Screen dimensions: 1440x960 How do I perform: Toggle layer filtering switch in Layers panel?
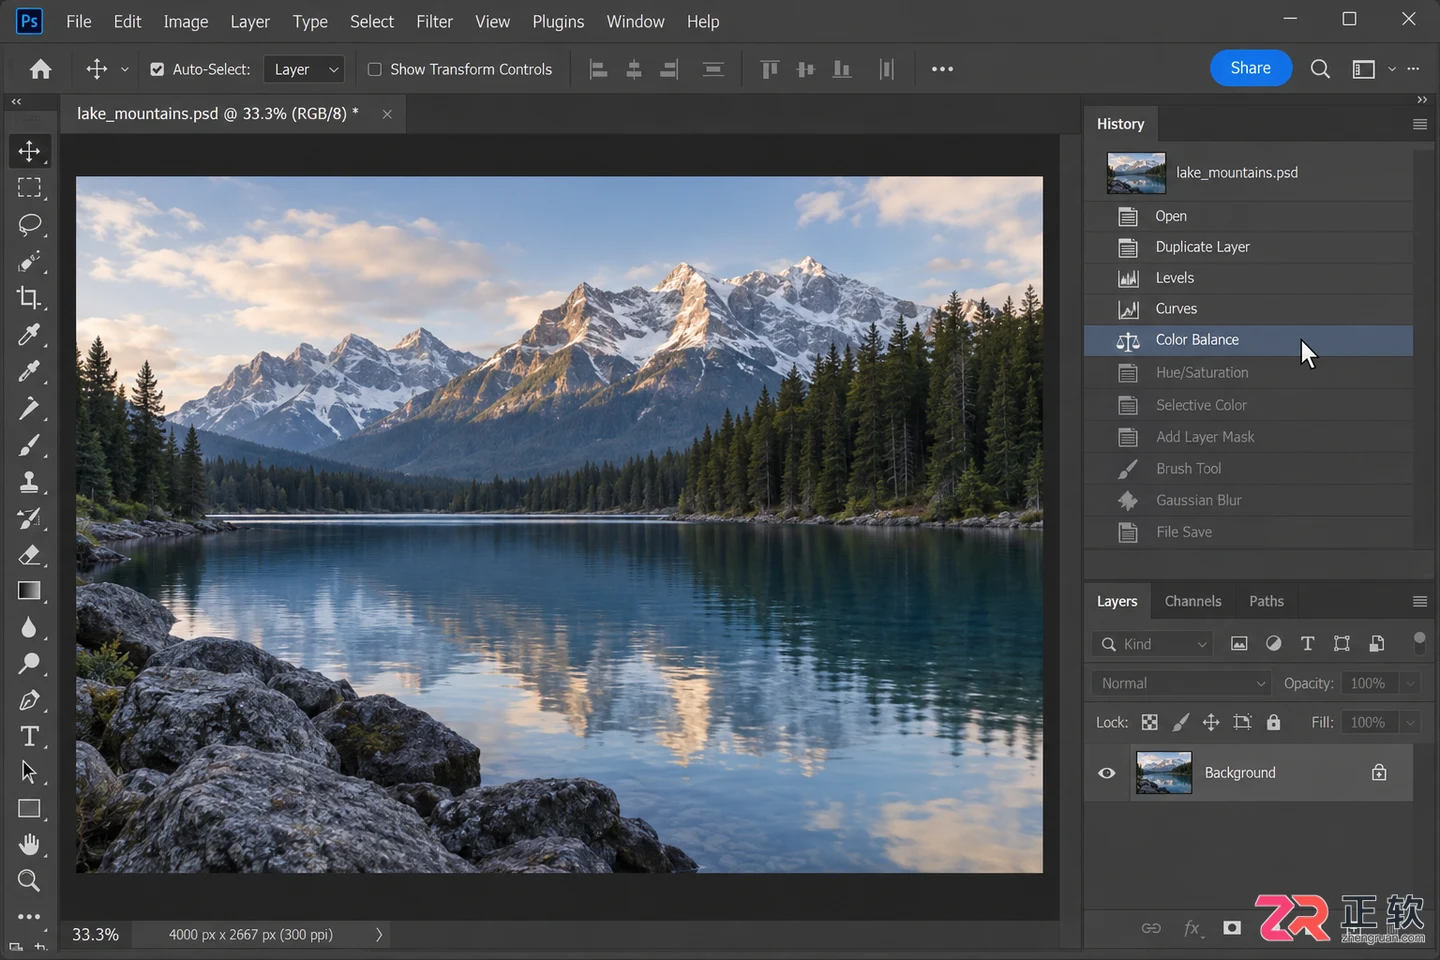click(x=1419, y=643)
